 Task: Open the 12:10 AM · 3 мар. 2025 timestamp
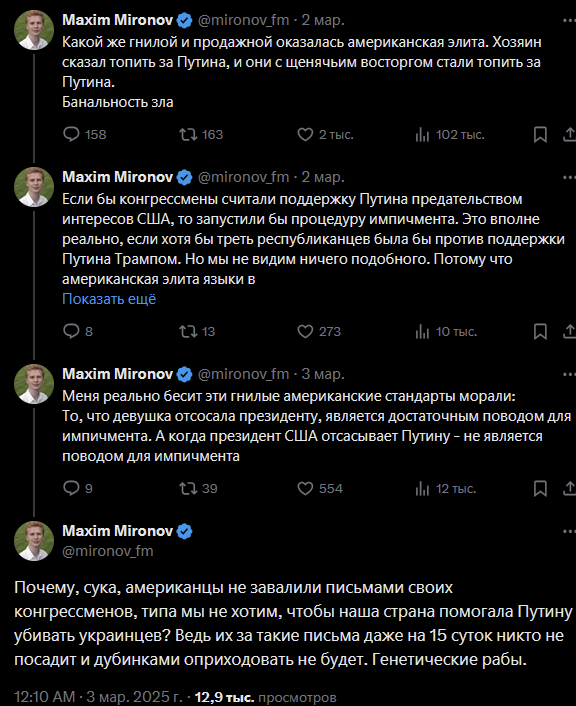98,697
